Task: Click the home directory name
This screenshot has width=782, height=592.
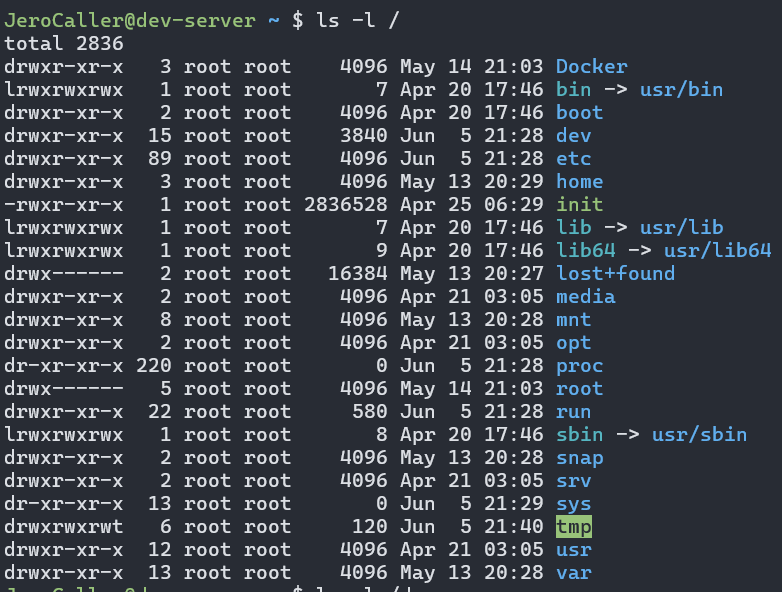Action: 580,182
